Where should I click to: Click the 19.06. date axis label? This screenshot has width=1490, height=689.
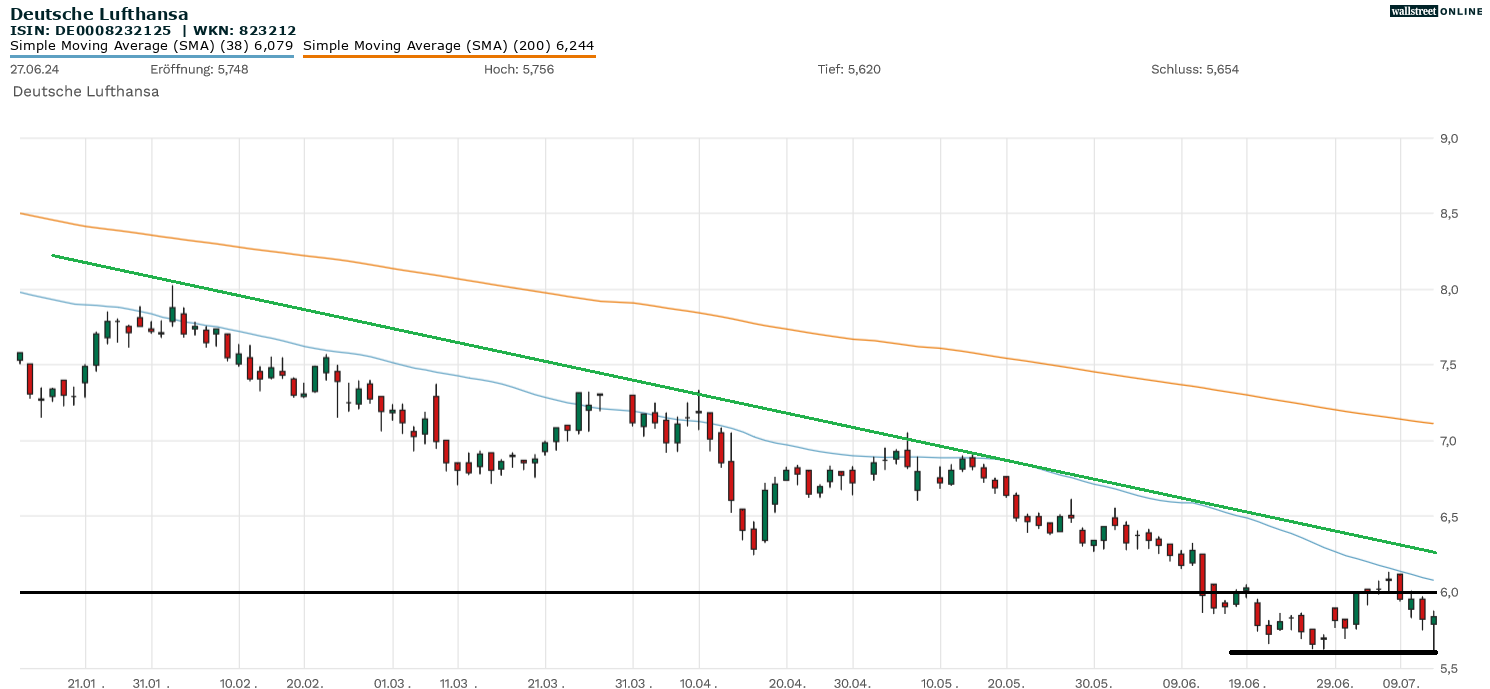(1247, 683)
